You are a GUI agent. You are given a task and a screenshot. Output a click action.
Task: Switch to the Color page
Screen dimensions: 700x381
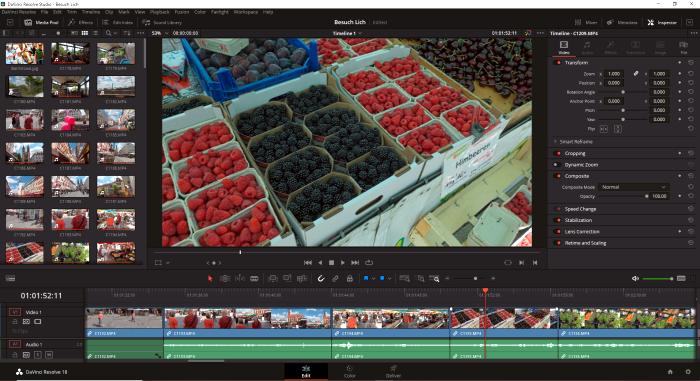click(350, 371)
